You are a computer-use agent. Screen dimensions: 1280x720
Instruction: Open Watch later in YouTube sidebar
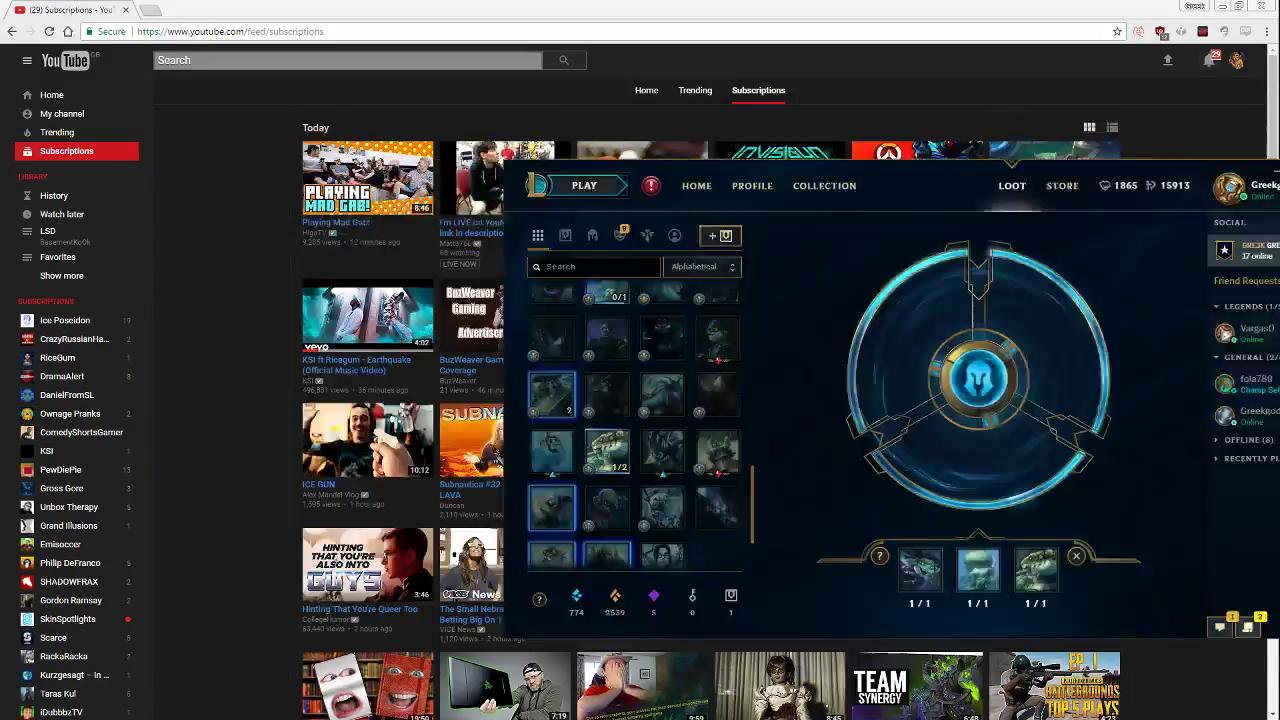click(x=62, y=215)
